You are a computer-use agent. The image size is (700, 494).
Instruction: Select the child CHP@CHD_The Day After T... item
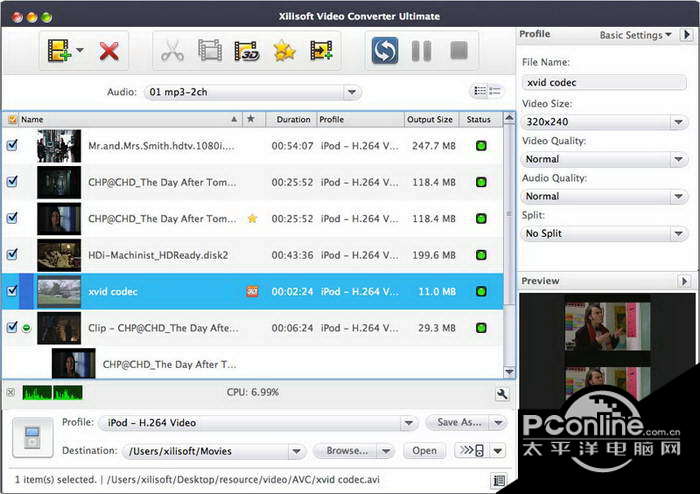click(x=170, y=365)
